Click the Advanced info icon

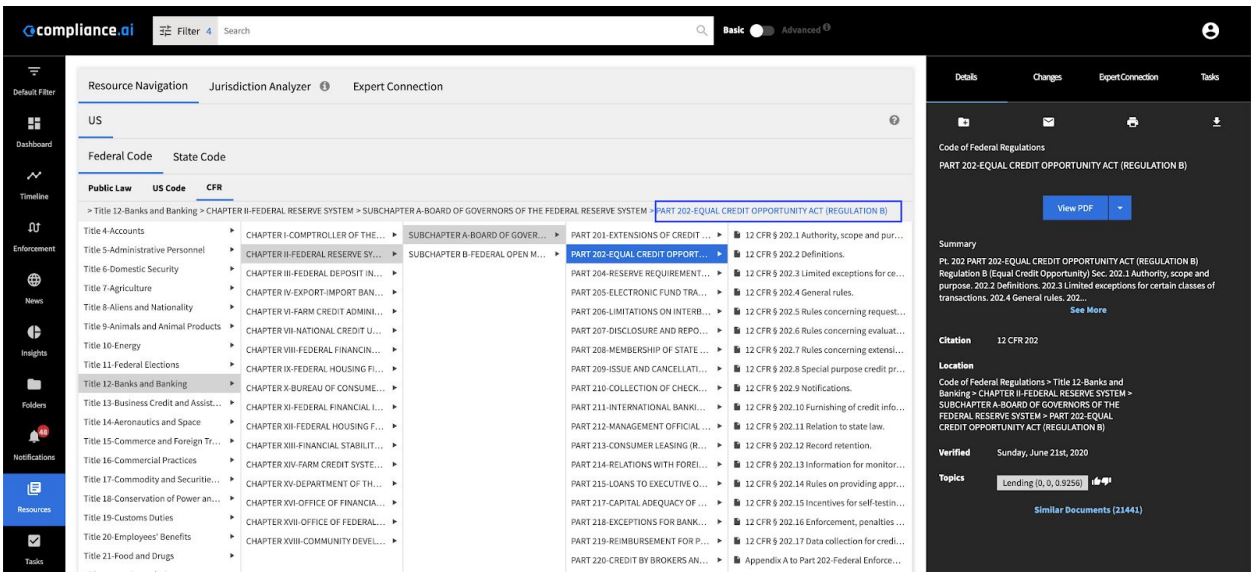coord(827,28)
